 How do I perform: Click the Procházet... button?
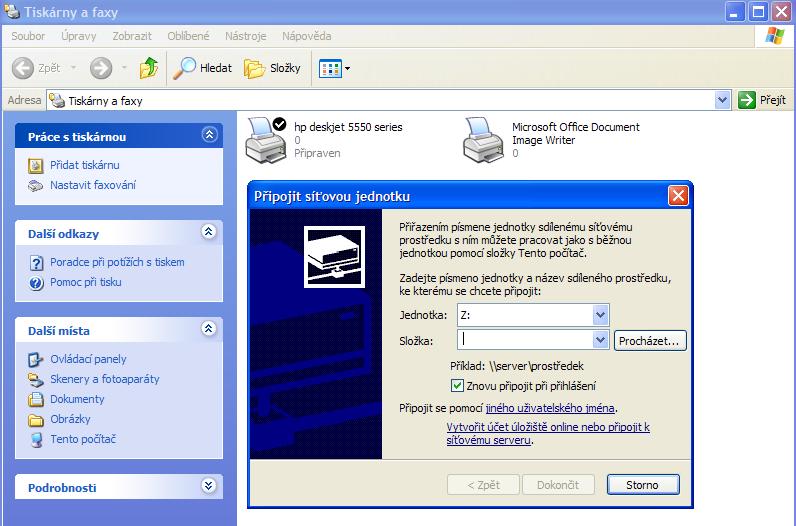[650, 341]
